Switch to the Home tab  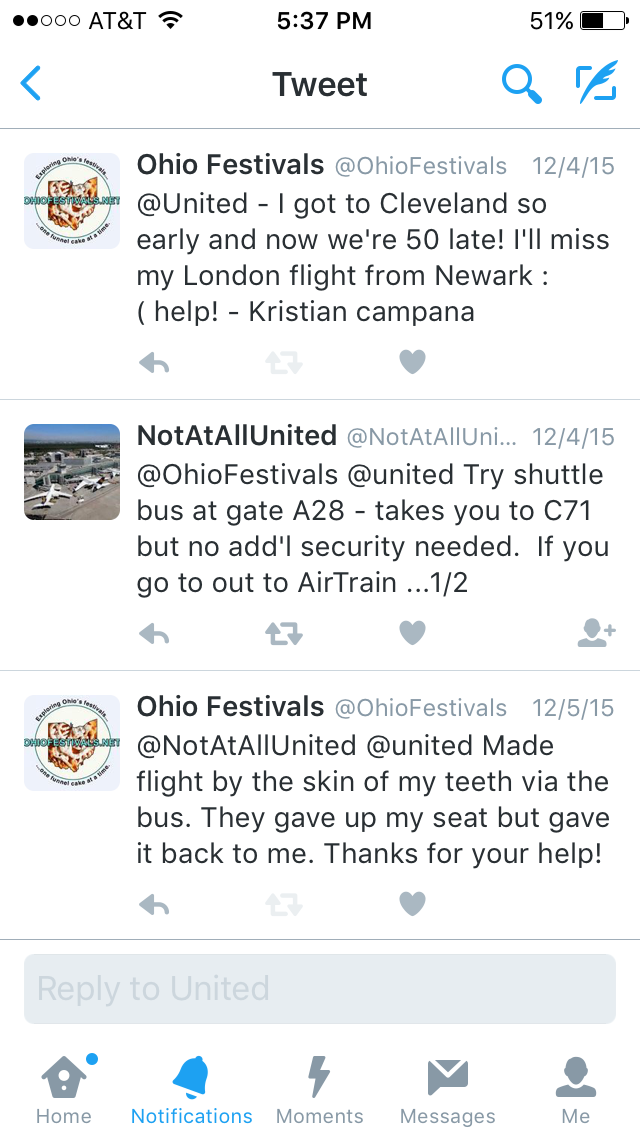coord(64,1088)
